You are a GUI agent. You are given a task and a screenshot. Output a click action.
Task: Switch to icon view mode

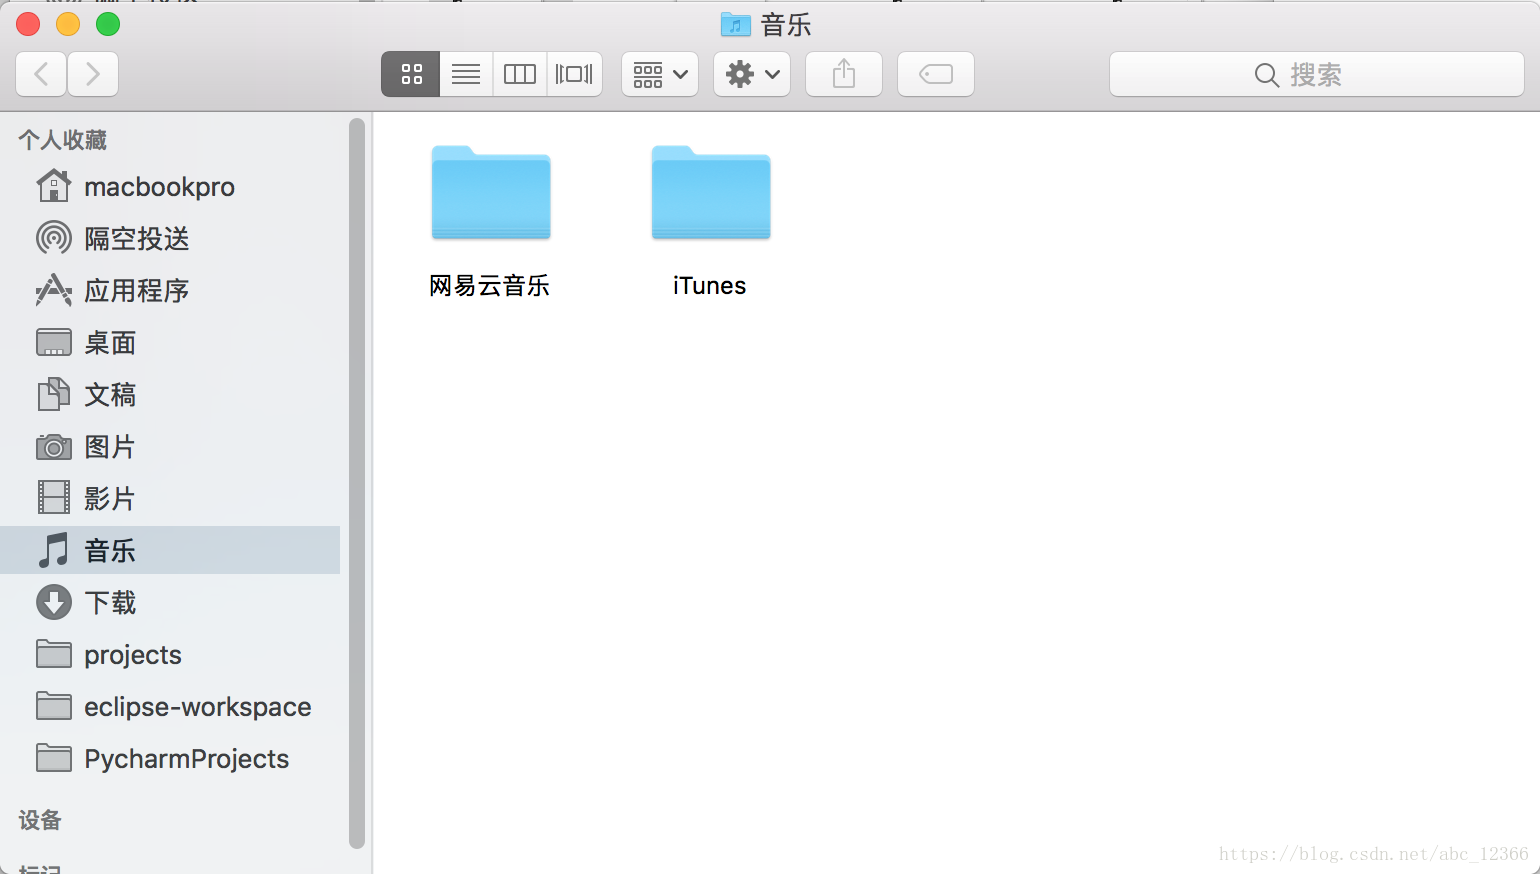(411, 74)
